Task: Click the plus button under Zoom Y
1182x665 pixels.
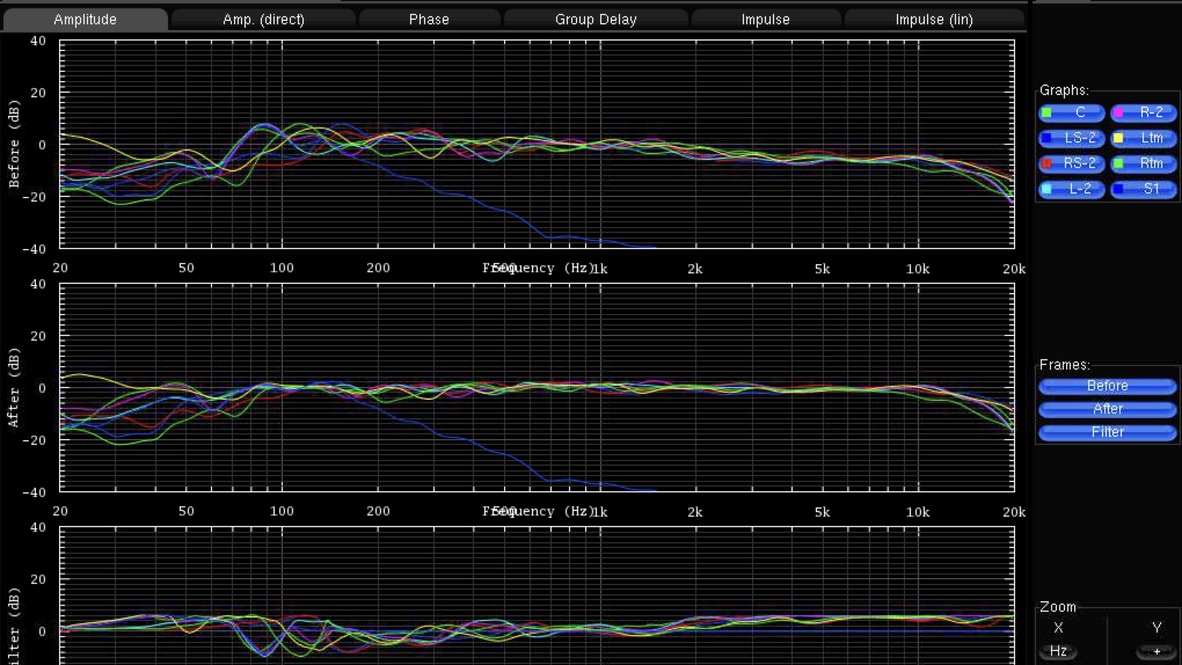Action: pyautogui.click(x=1157, y=651)
